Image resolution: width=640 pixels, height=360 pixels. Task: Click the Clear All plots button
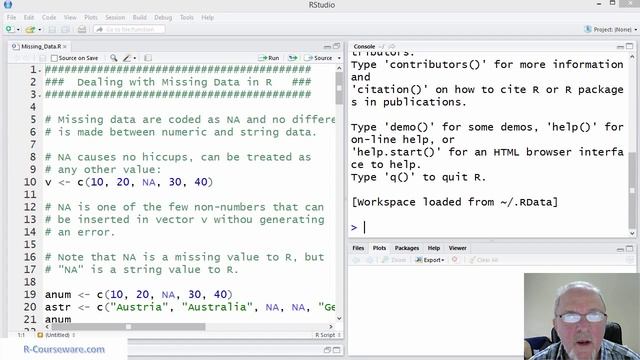tap(483, 260)
